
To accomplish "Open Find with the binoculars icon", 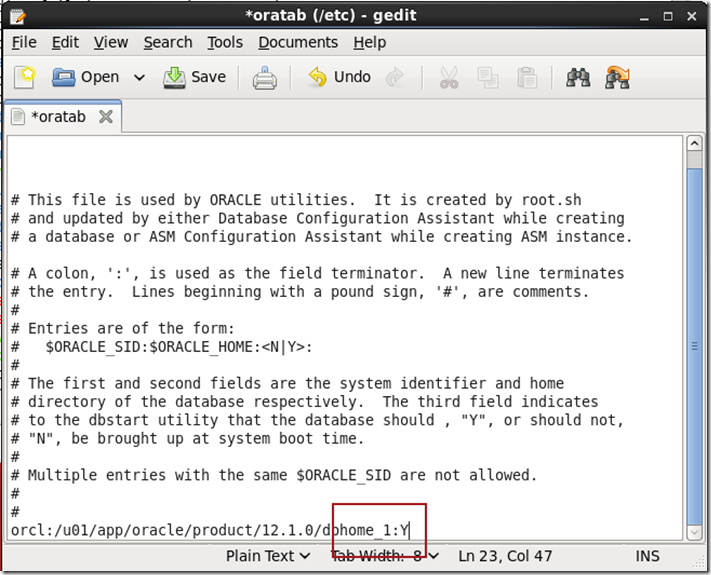I will pos(578,78).
